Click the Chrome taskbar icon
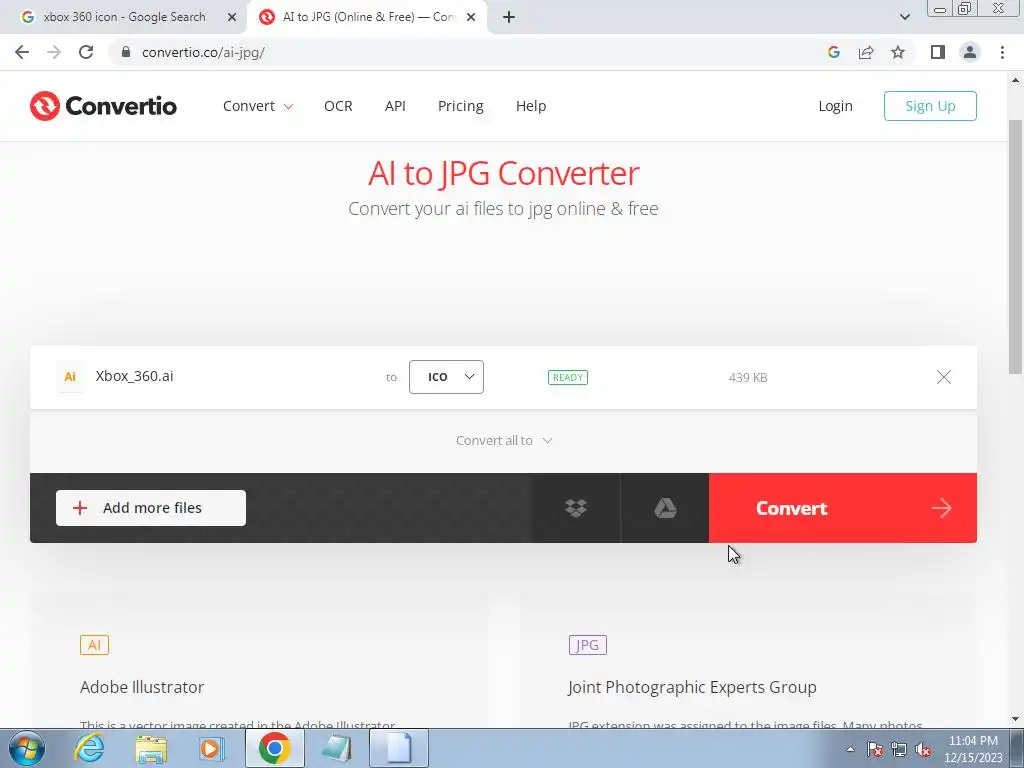Viewport: 1024px width, 768px height. [x=274, y=748]
